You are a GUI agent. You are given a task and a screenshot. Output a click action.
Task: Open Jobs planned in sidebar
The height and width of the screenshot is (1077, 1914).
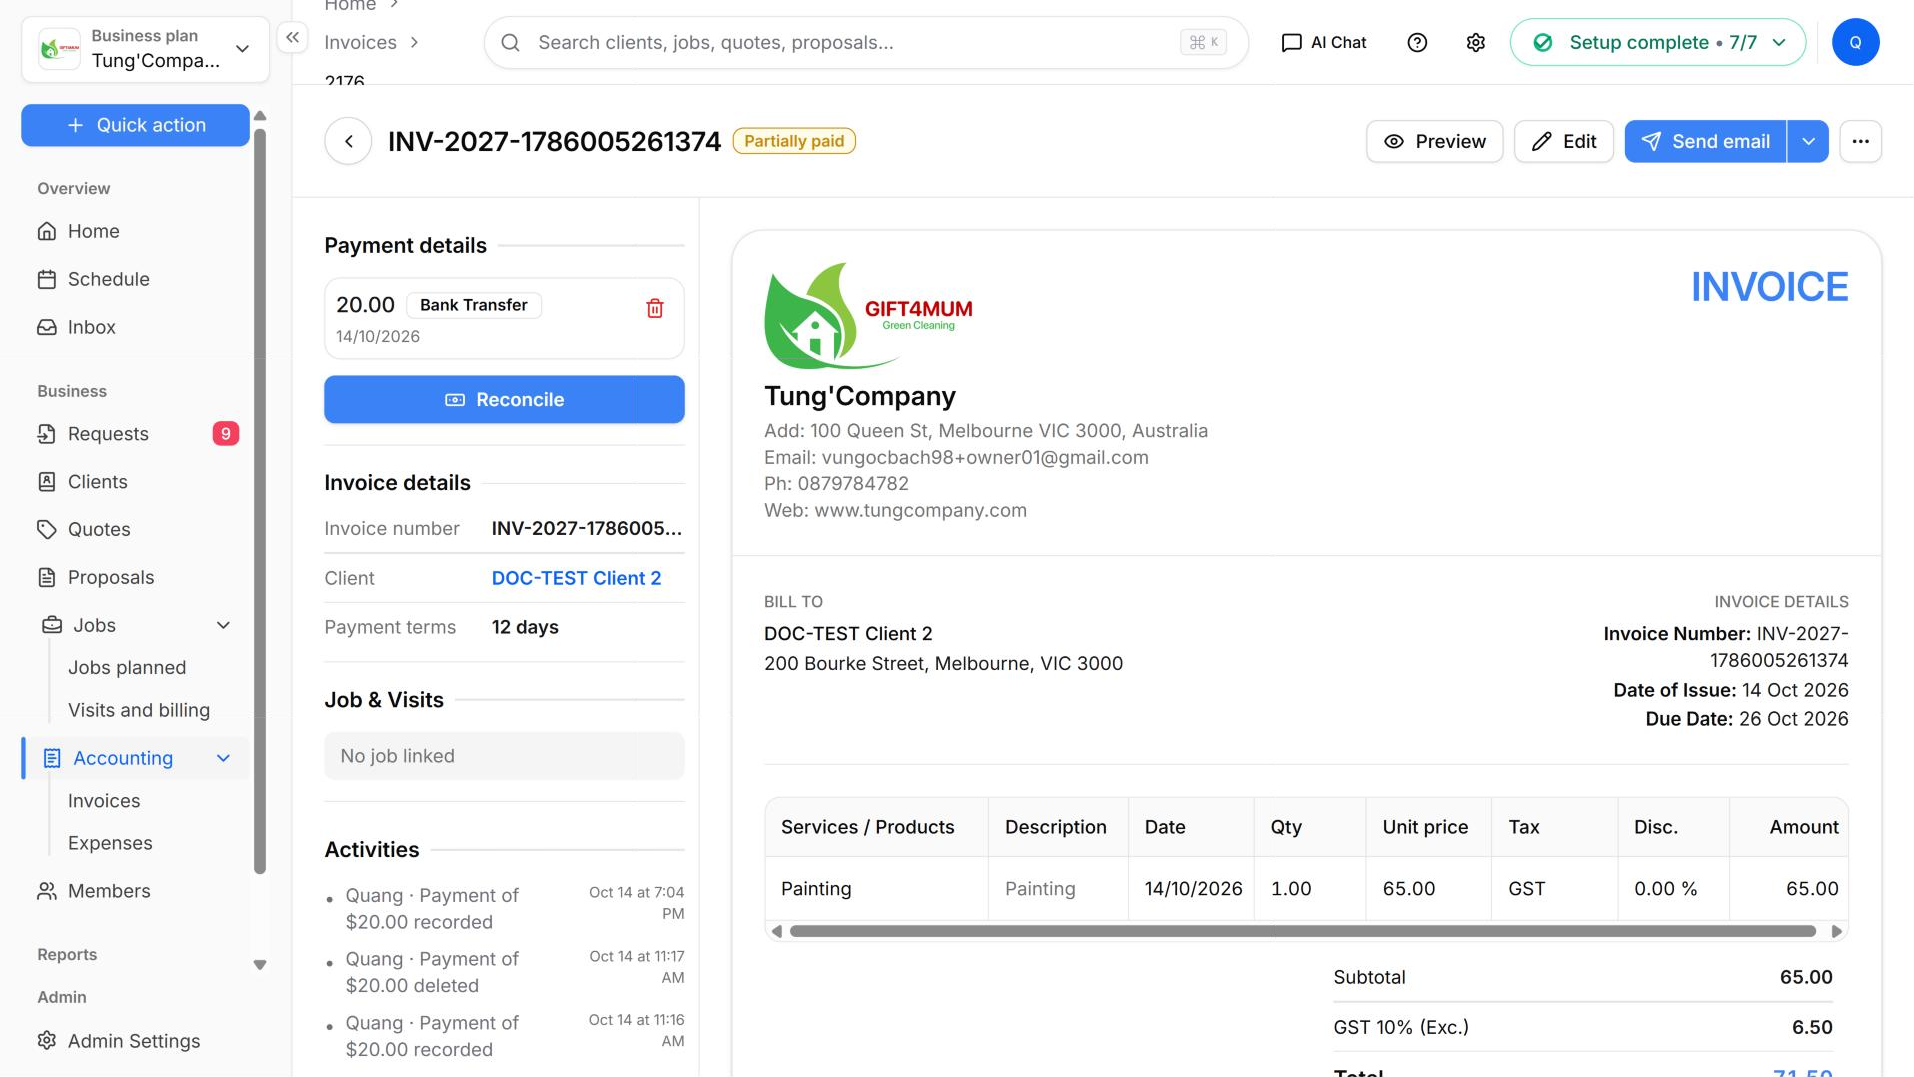tap(127, 667)
